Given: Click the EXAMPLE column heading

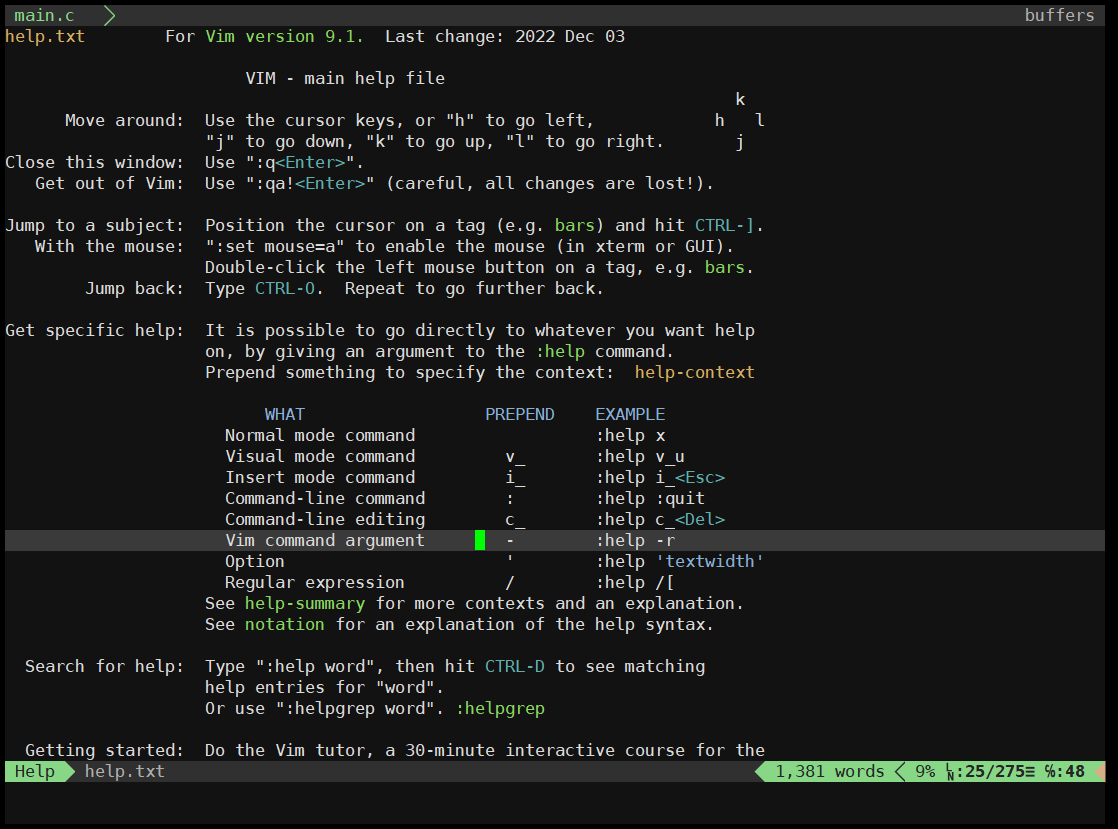Looking at the screenshot, I should tap(630, 414).
